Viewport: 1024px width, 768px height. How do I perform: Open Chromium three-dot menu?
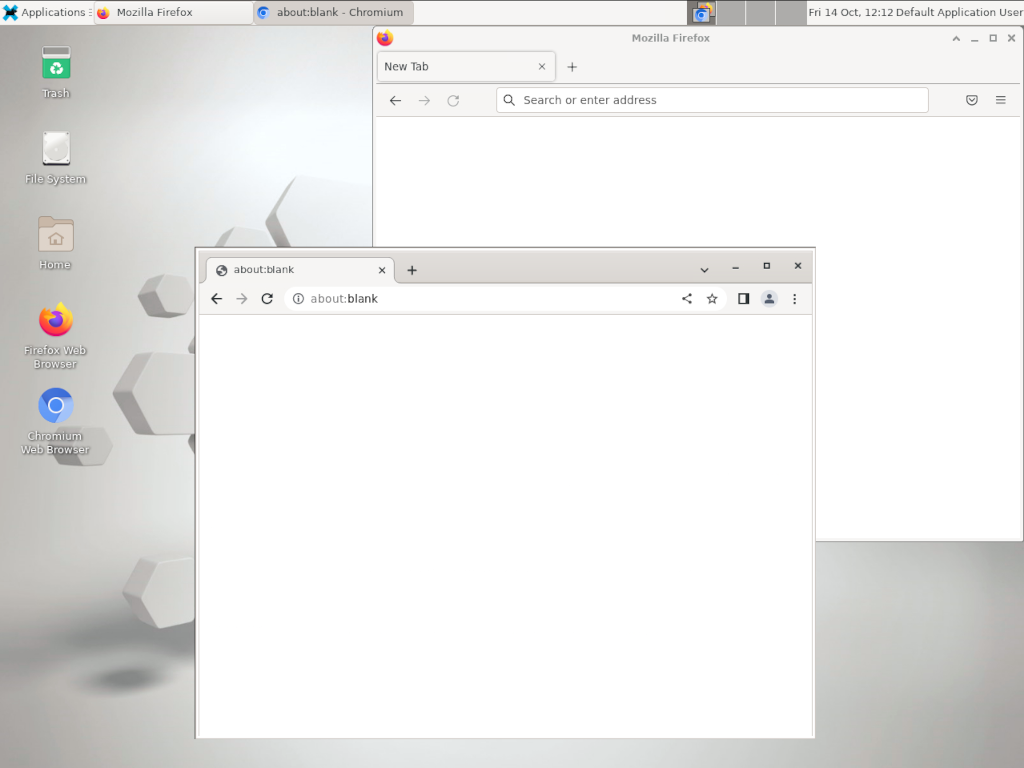coord(795,298)
